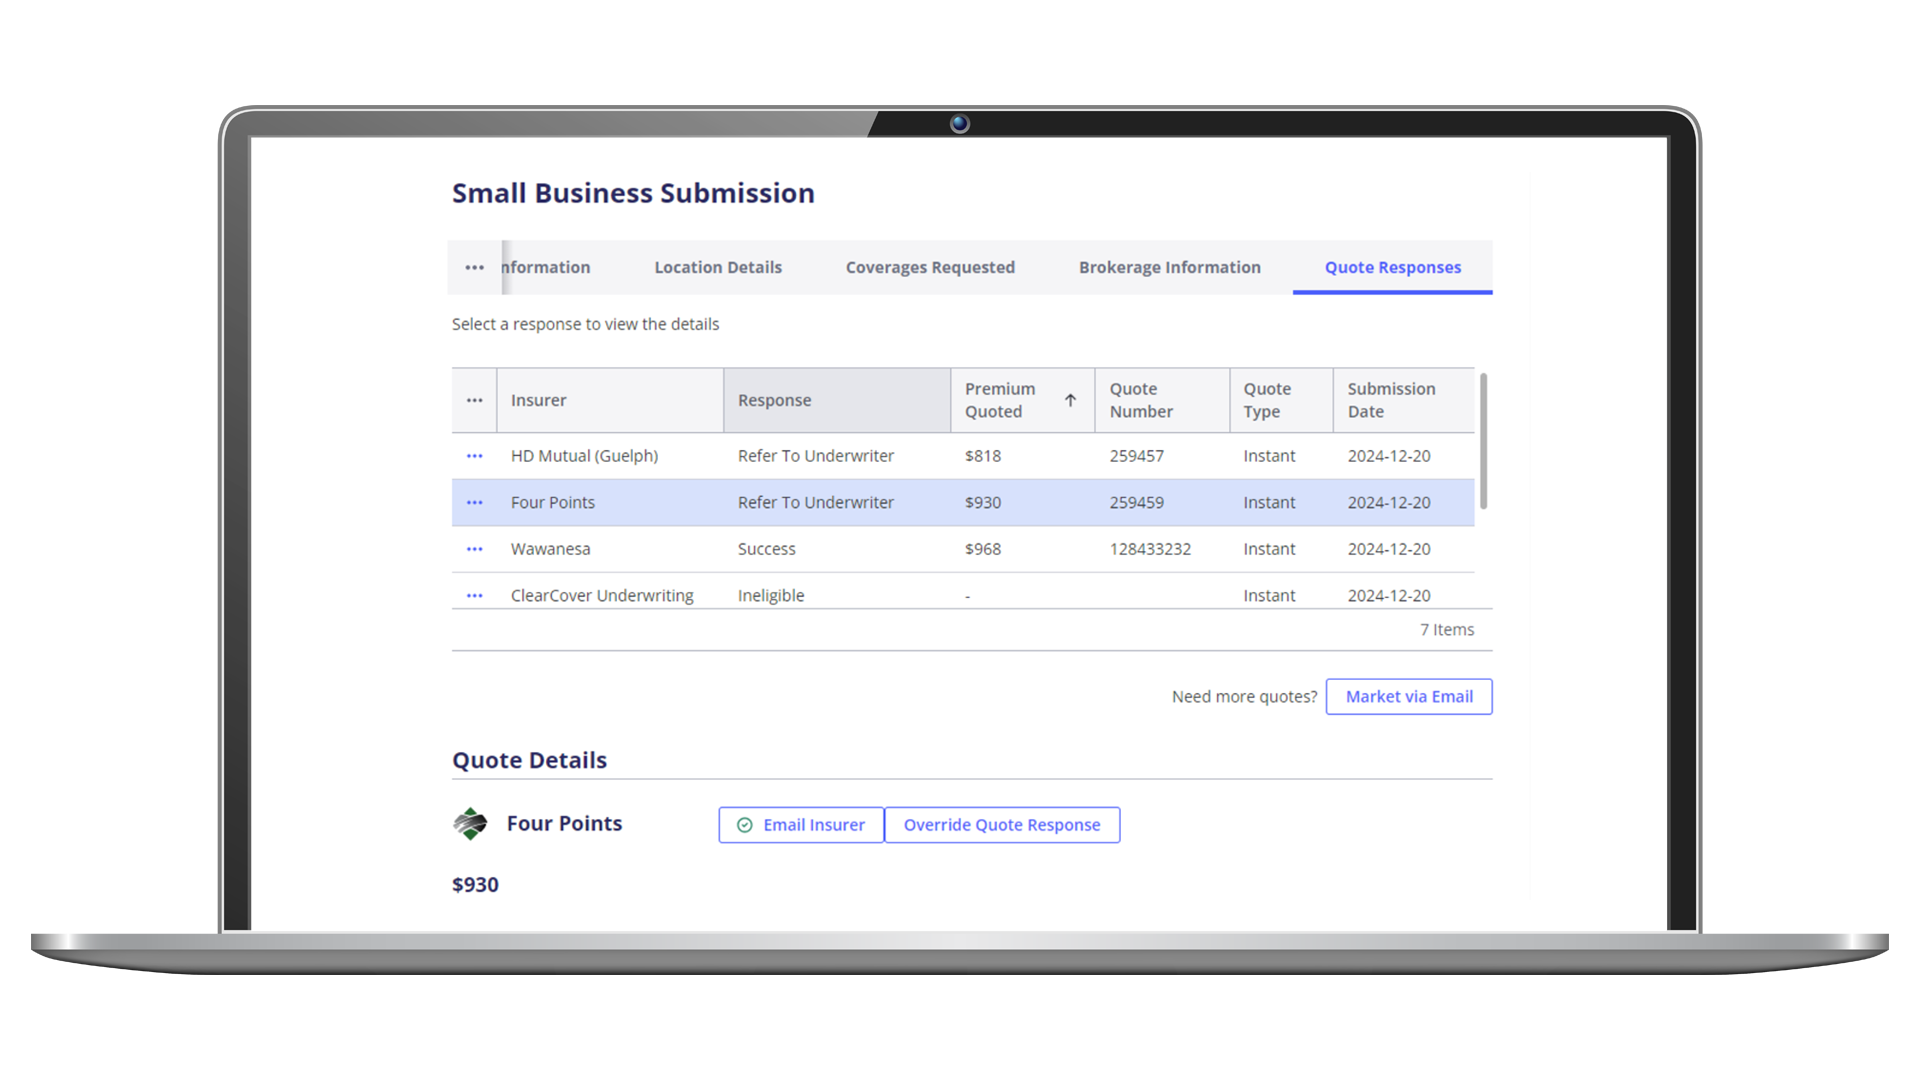The image size is (1920, 1080).
Task: Go to Brokerage Information tab
Action: [1169, 268]
